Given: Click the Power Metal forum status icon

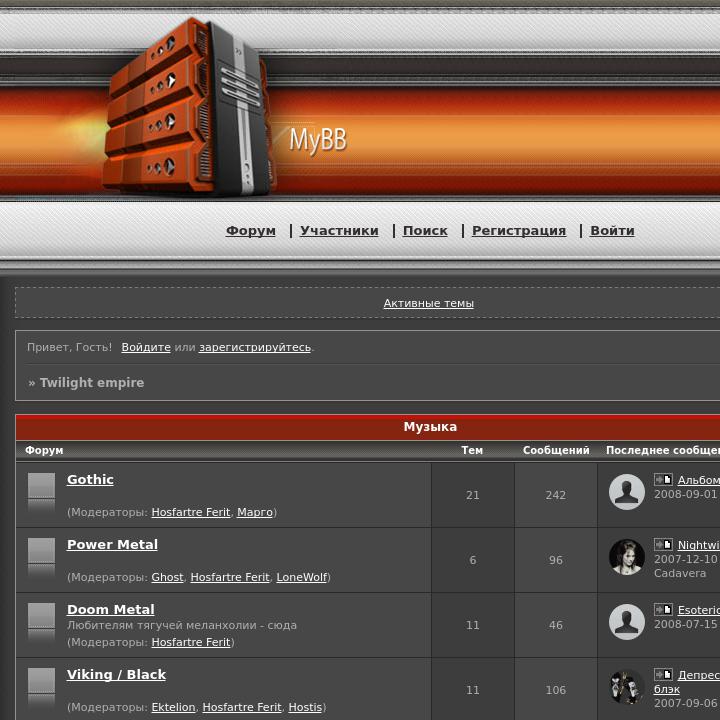Looking at the screenshot, I should (41, 557).
